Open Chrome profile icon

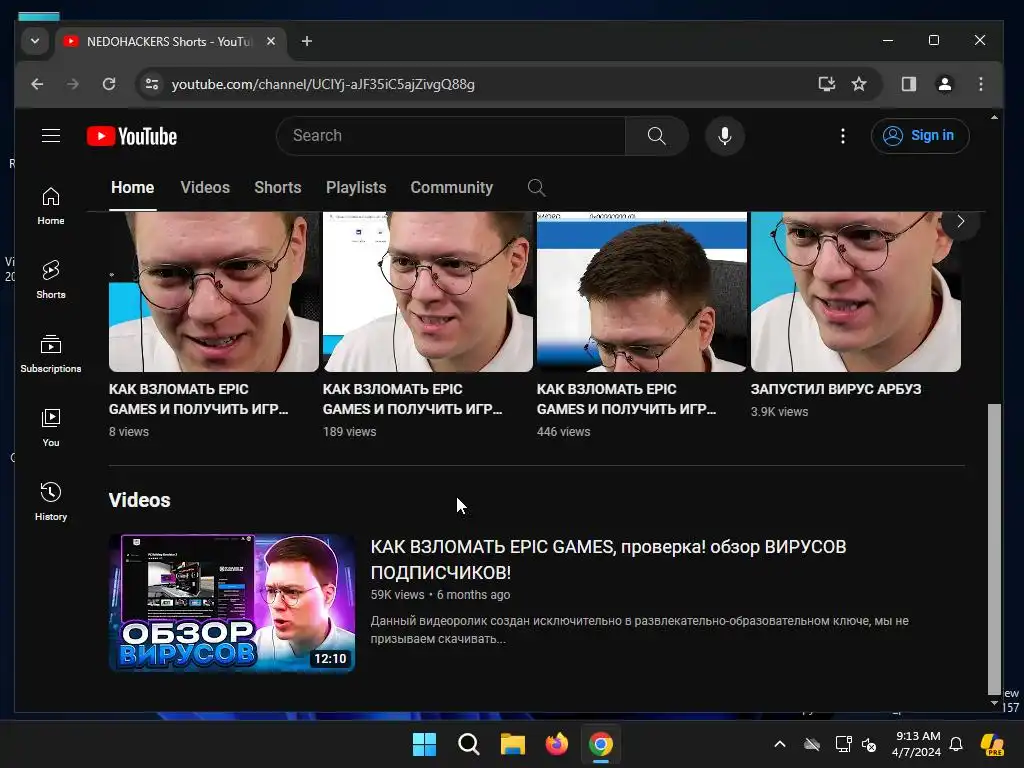coord(944,84)
